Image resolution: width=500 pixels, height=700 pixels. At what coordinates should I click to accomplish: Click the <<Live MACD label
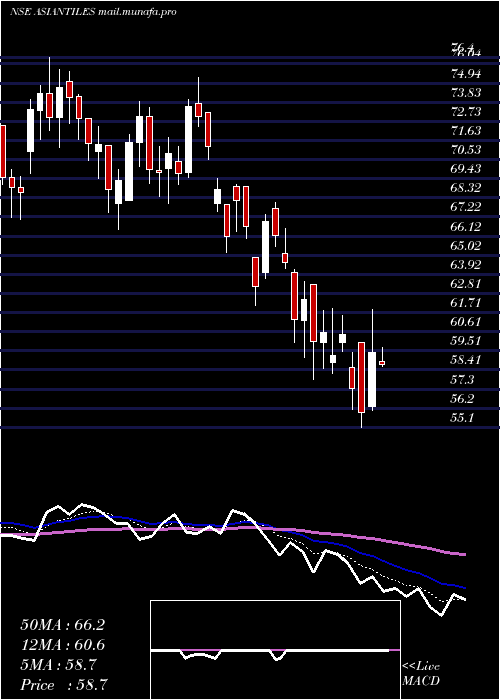coord(421,674)
